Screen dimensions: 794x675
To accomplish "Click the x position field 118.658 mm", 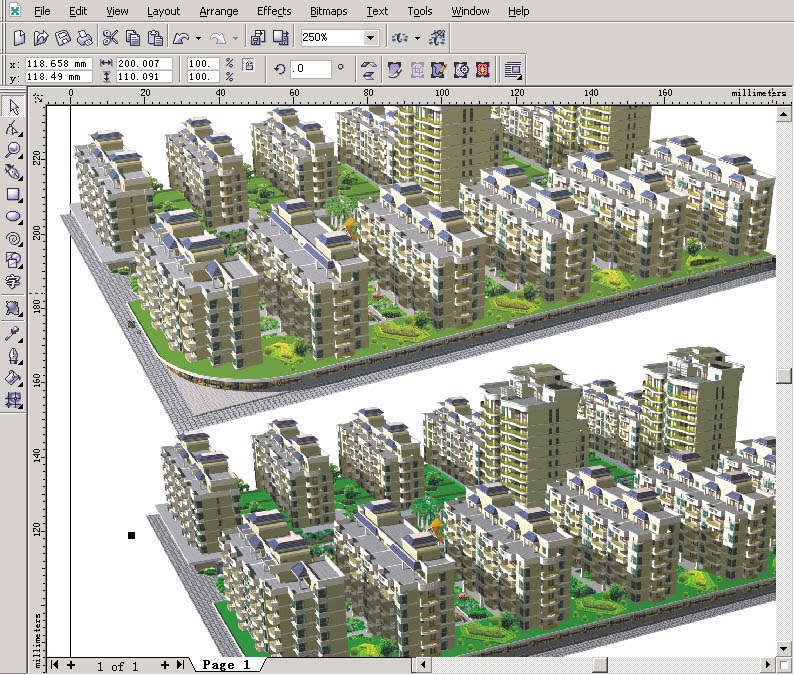I will [58, 64].
